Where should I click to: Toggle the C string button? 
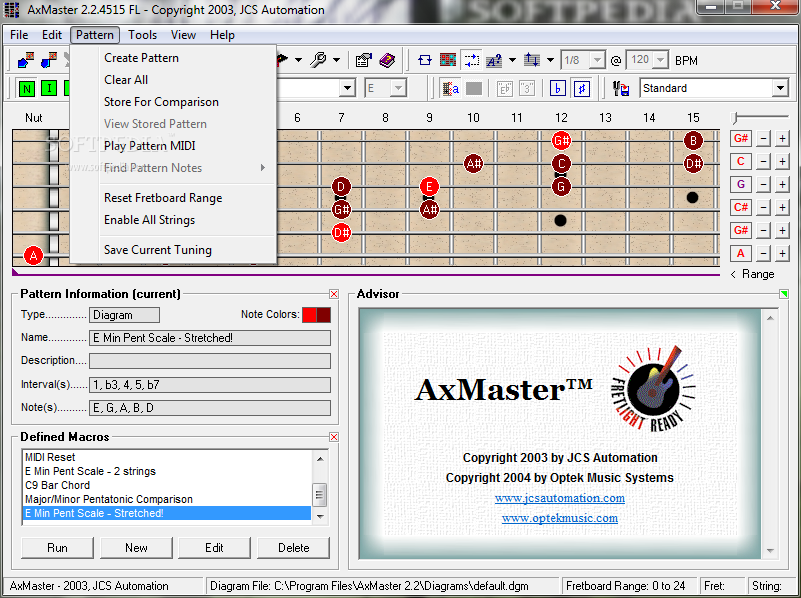click(x=741, y=161)
